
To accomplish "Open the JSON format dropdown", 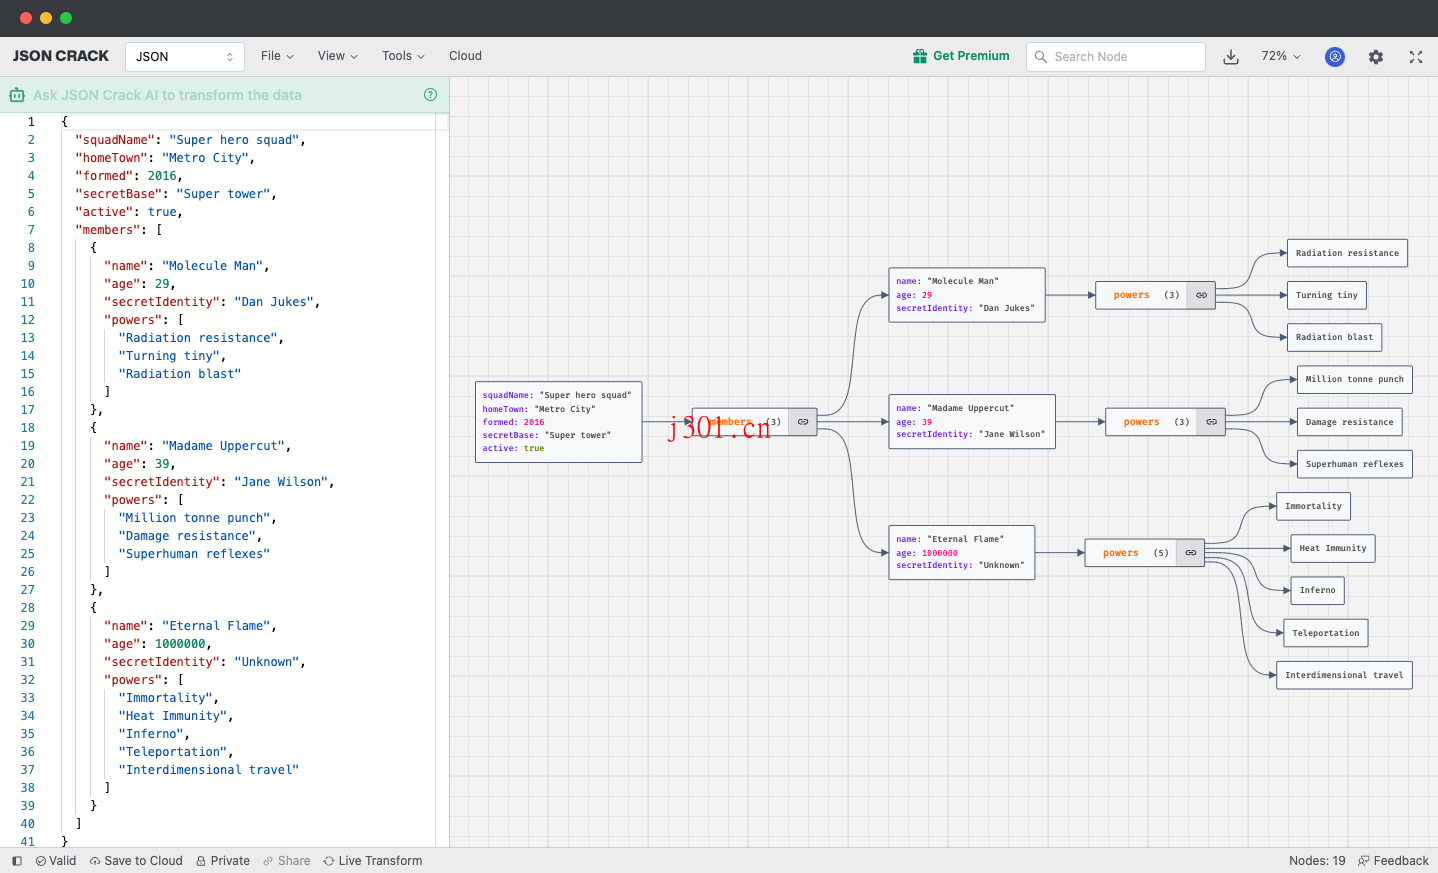I will pyautogui.click(x=184, y=57).
